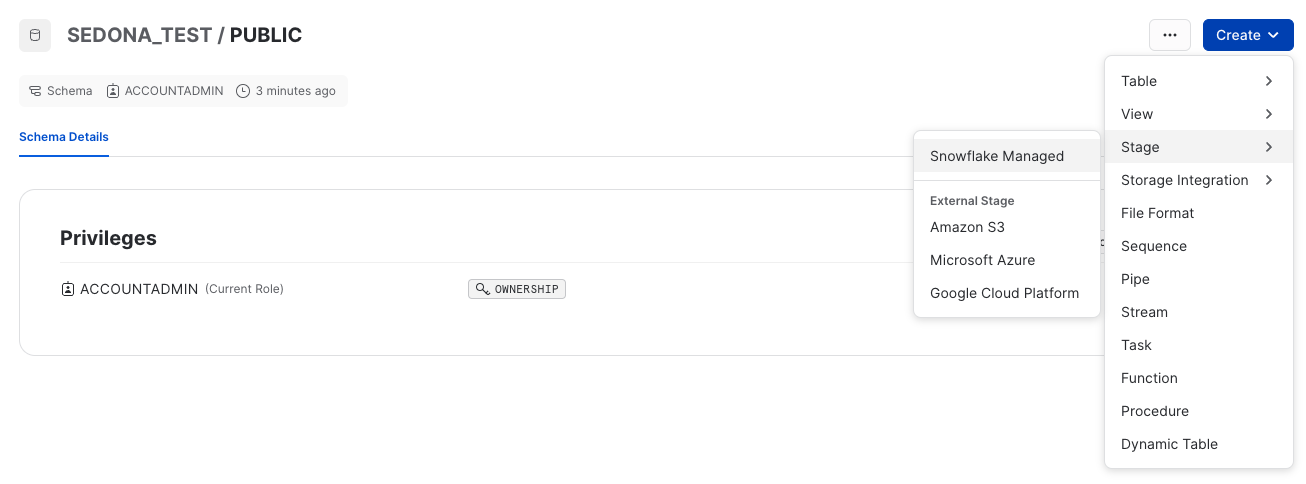This screenshot has width=1306, height=484.
Task: Click the ACCOUNTADMIN role icon in info bar
Action: 114,91
